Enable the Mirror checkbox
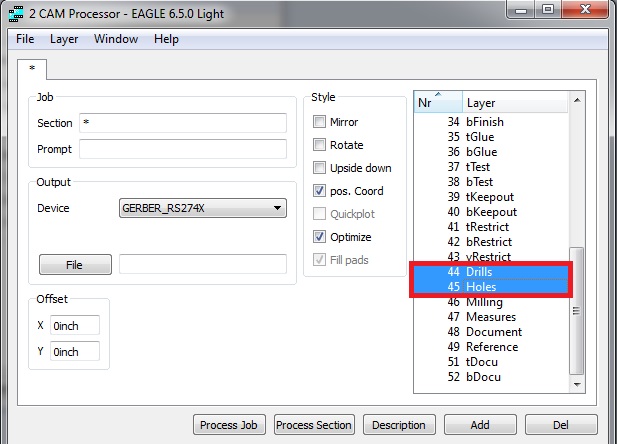Viewport: 617px width, 444px height. click(x=320, y=122)
